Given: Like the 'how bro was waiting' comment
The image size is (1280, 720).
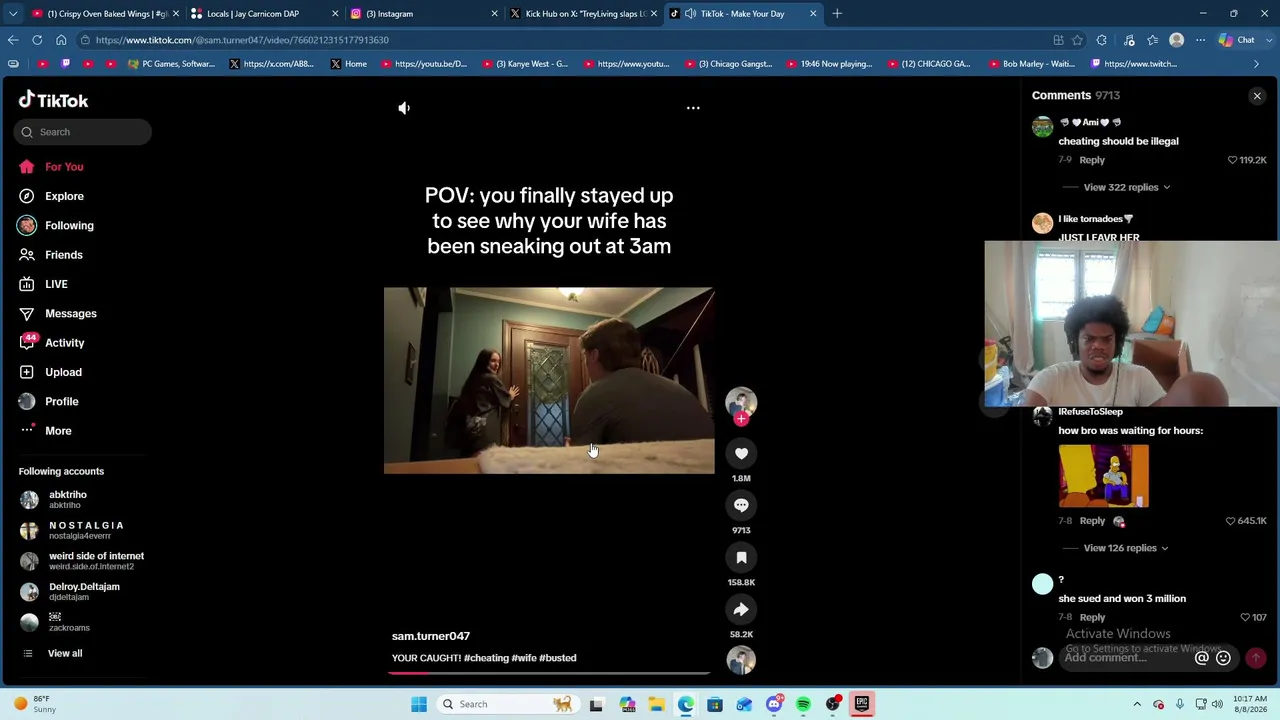Looking at the screenshot, I should click(1231, 521).
